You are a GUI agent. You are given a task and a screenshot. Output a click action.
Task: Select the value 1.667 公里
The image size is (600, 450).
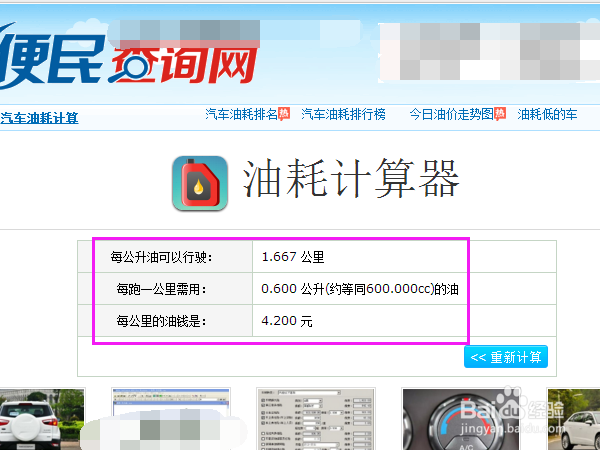(293, 257)
